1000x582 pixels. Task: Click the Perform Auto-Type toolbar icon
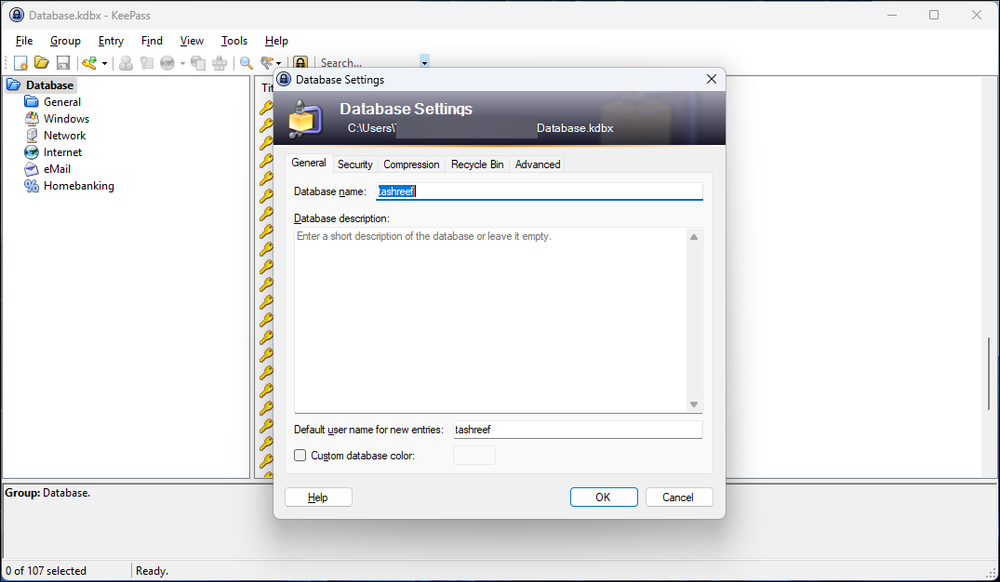[x=219, y=62]
